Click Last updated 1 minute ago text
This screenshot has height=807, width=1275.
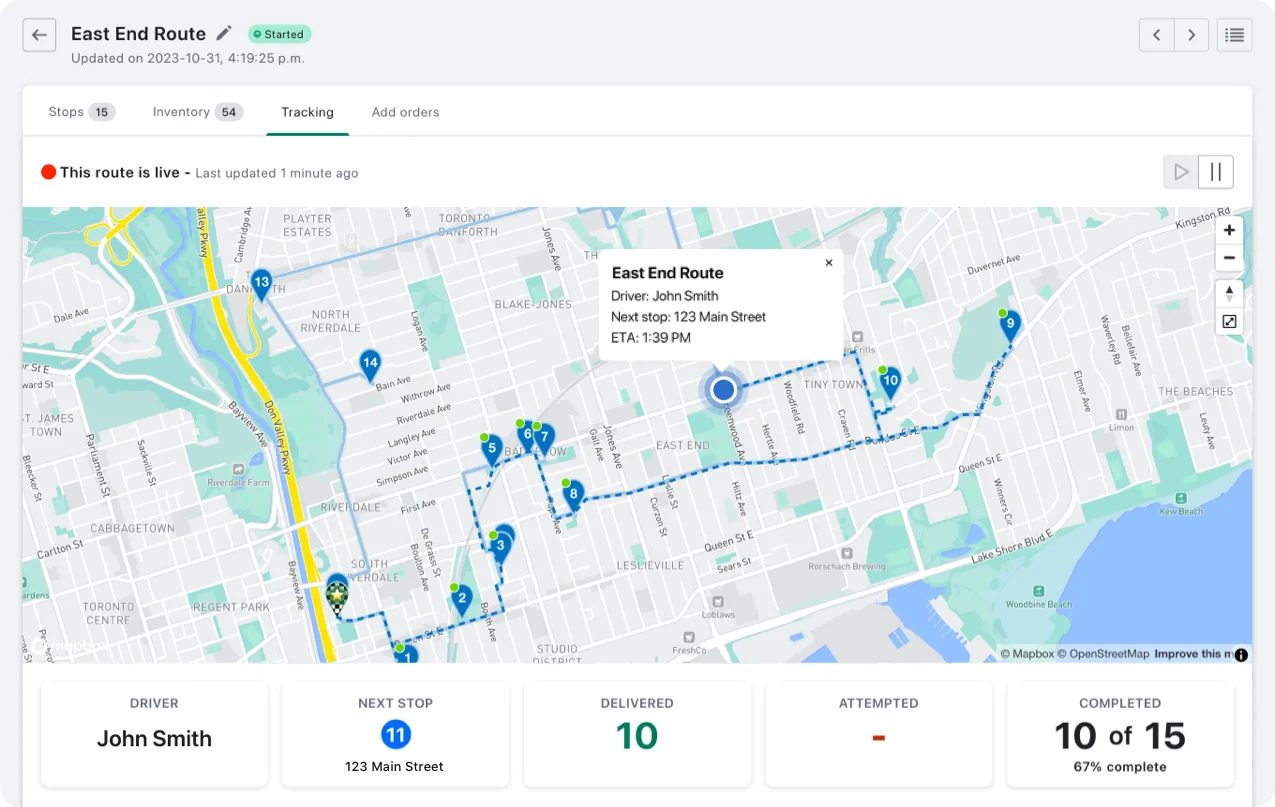[277, 173]
